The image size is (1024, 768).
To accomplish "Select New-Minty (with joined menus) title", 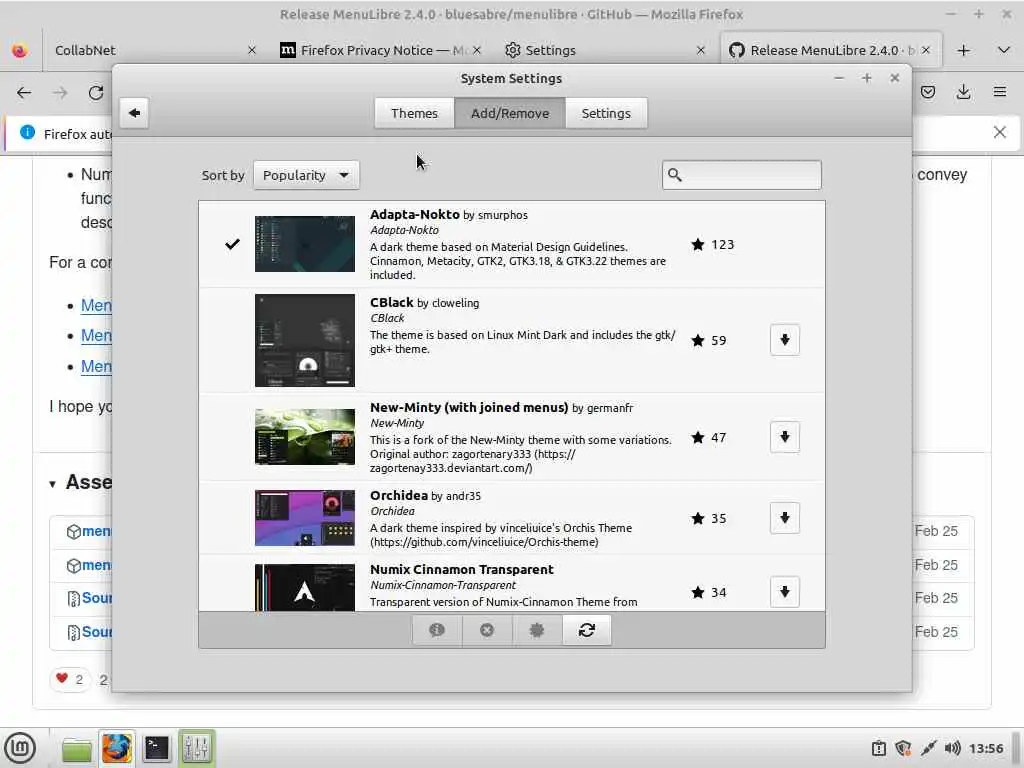I will 469,408.
